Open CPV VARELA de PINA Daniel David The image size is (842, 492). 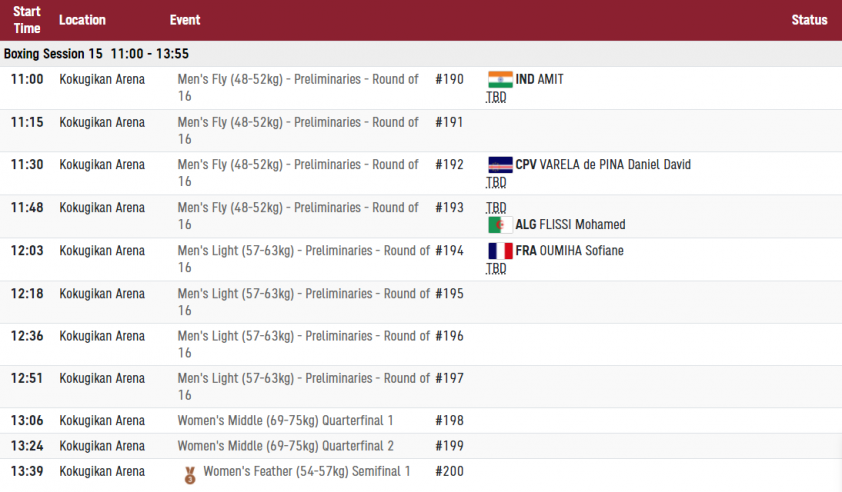pos(603,165)
